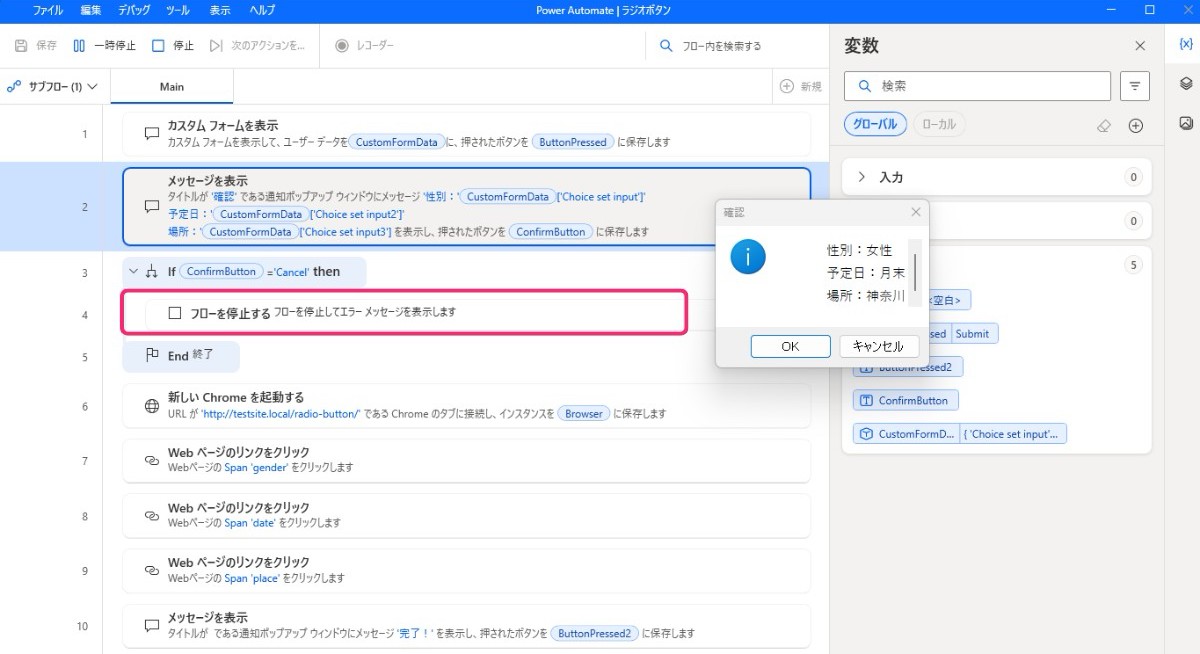Close the 変数 variables panel
Screen dimensions: 1200x654
1140,46
